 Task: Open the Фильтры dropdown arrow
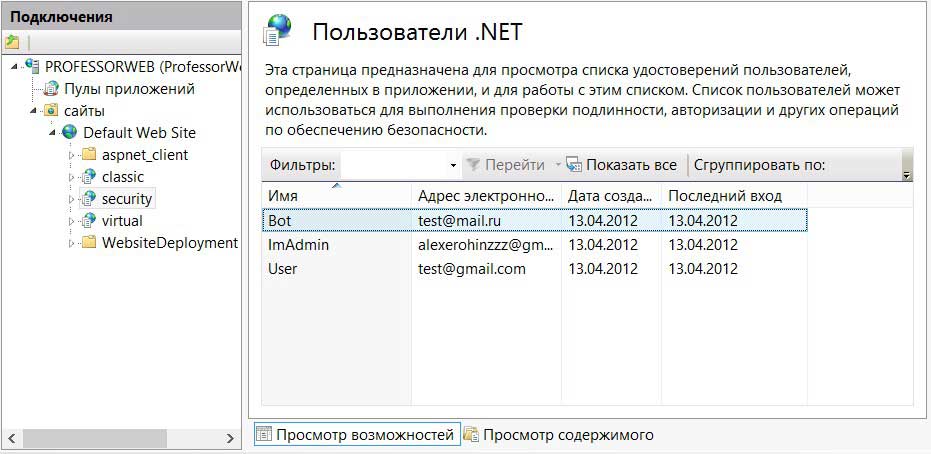454,166
